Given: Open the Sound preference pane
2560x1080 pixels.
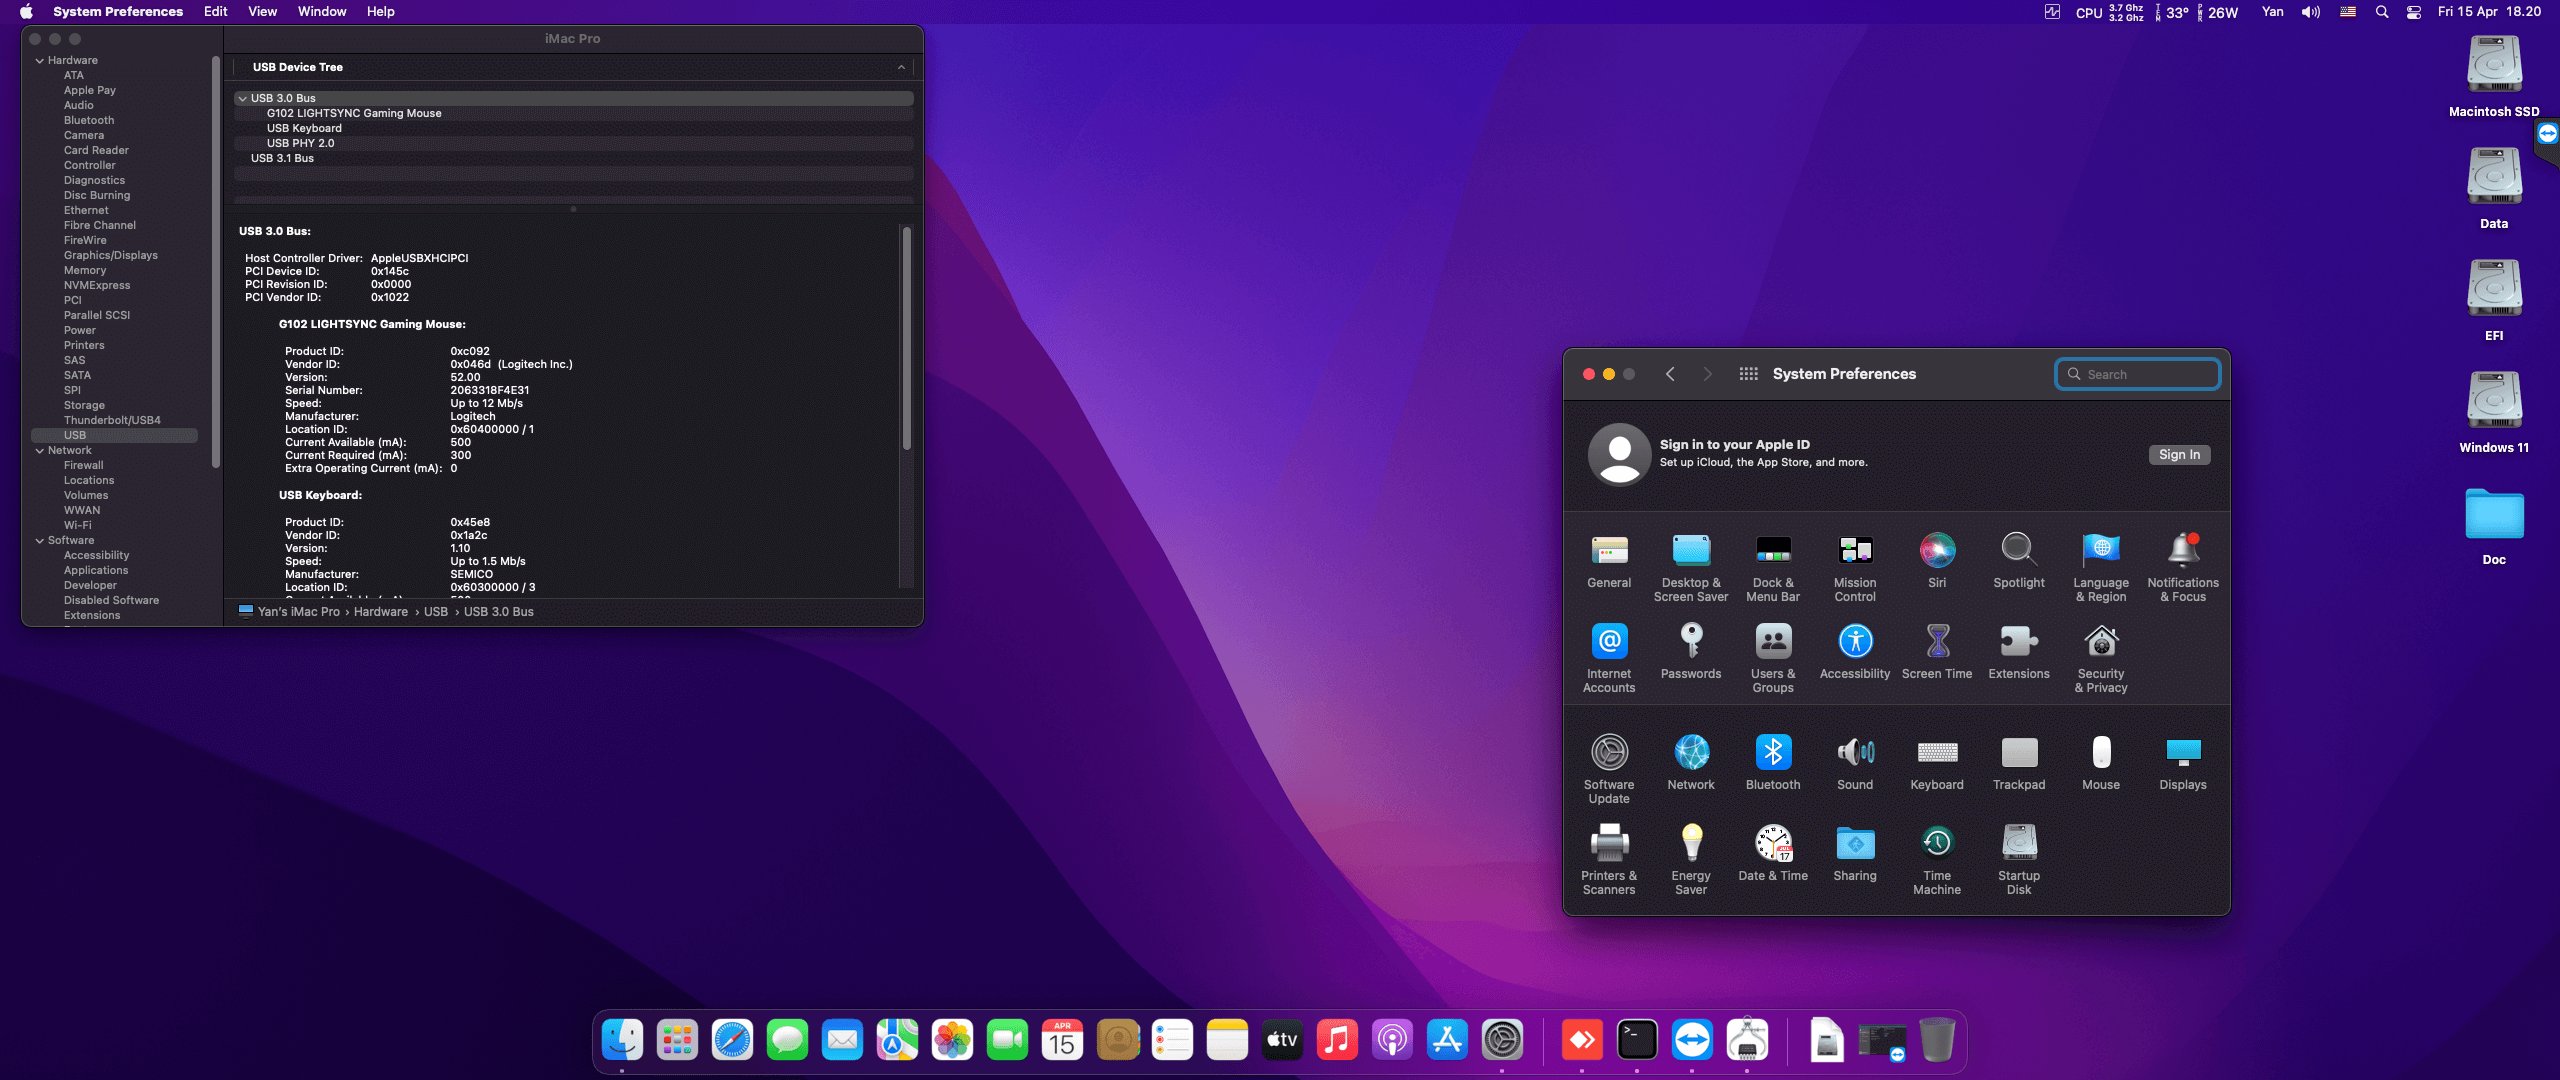Looking at the screenshot, I should point(1855,763).
